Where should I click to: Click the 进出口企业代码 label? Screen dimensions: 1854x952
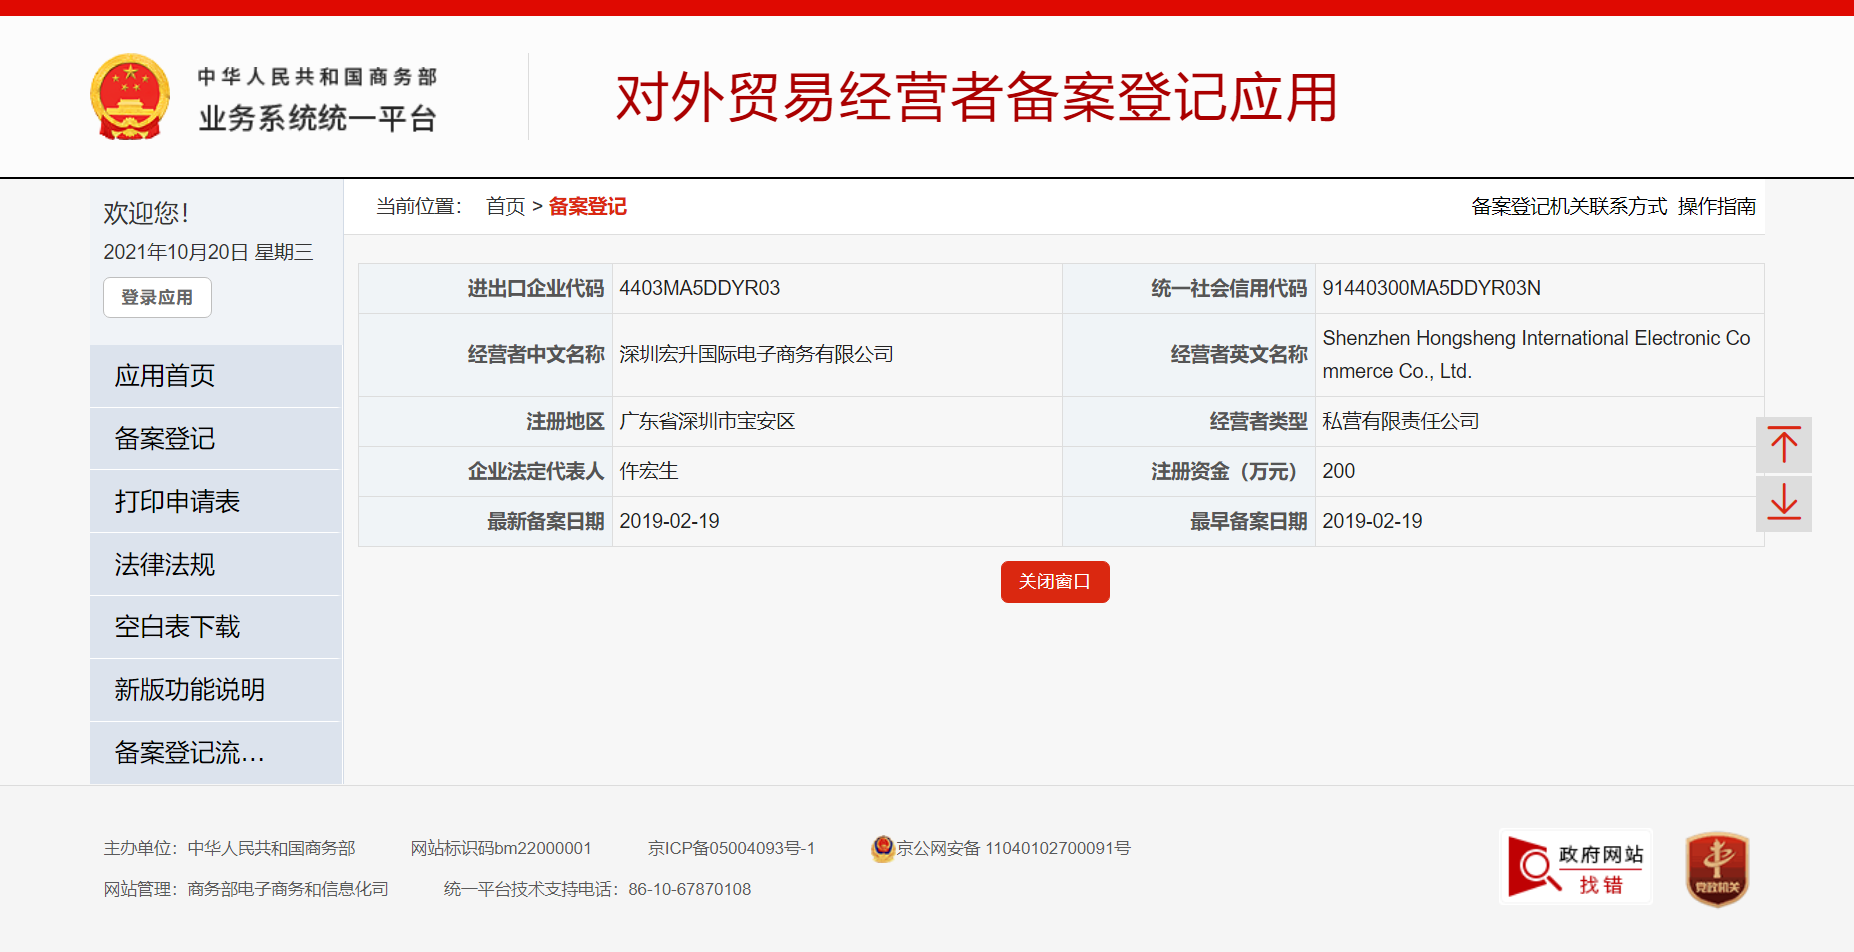(x=536, y=288)
